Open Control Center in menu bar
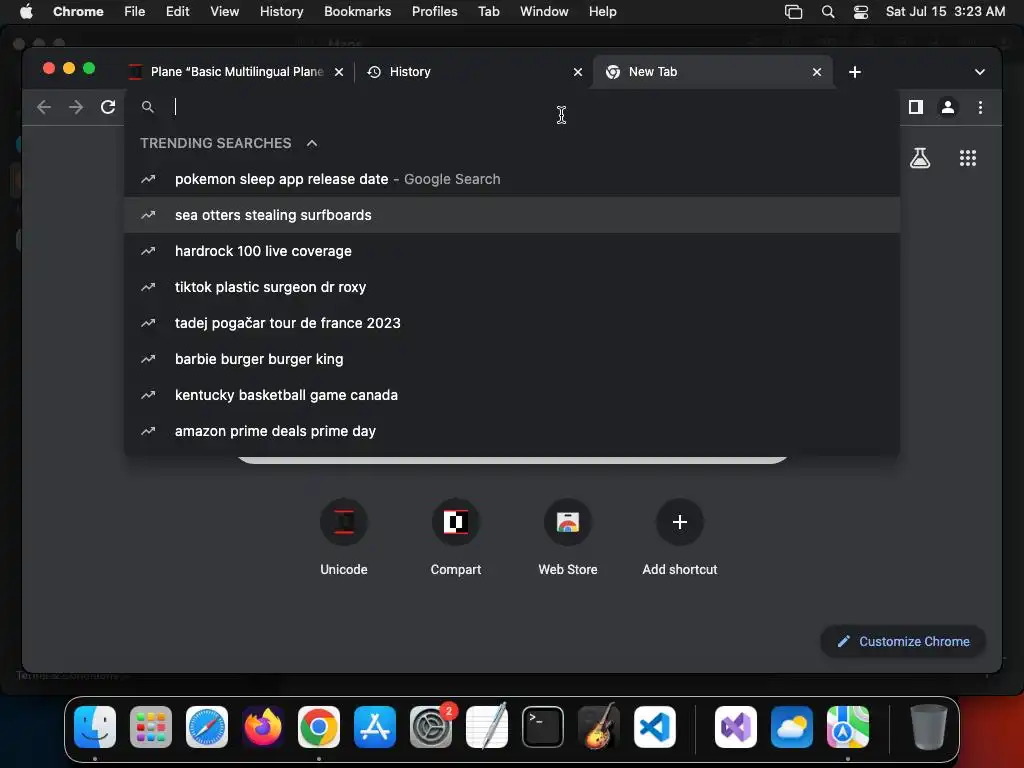Viewport: 1024px width, 768px height. pos(861,12)
